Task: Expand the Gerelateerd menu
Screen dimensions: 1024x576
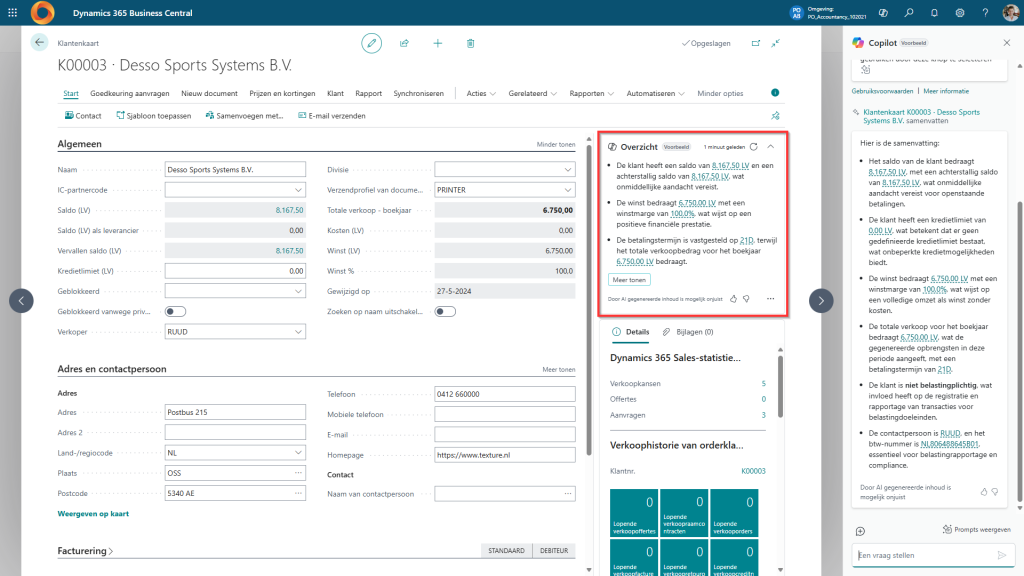Action: click(533, 93)
